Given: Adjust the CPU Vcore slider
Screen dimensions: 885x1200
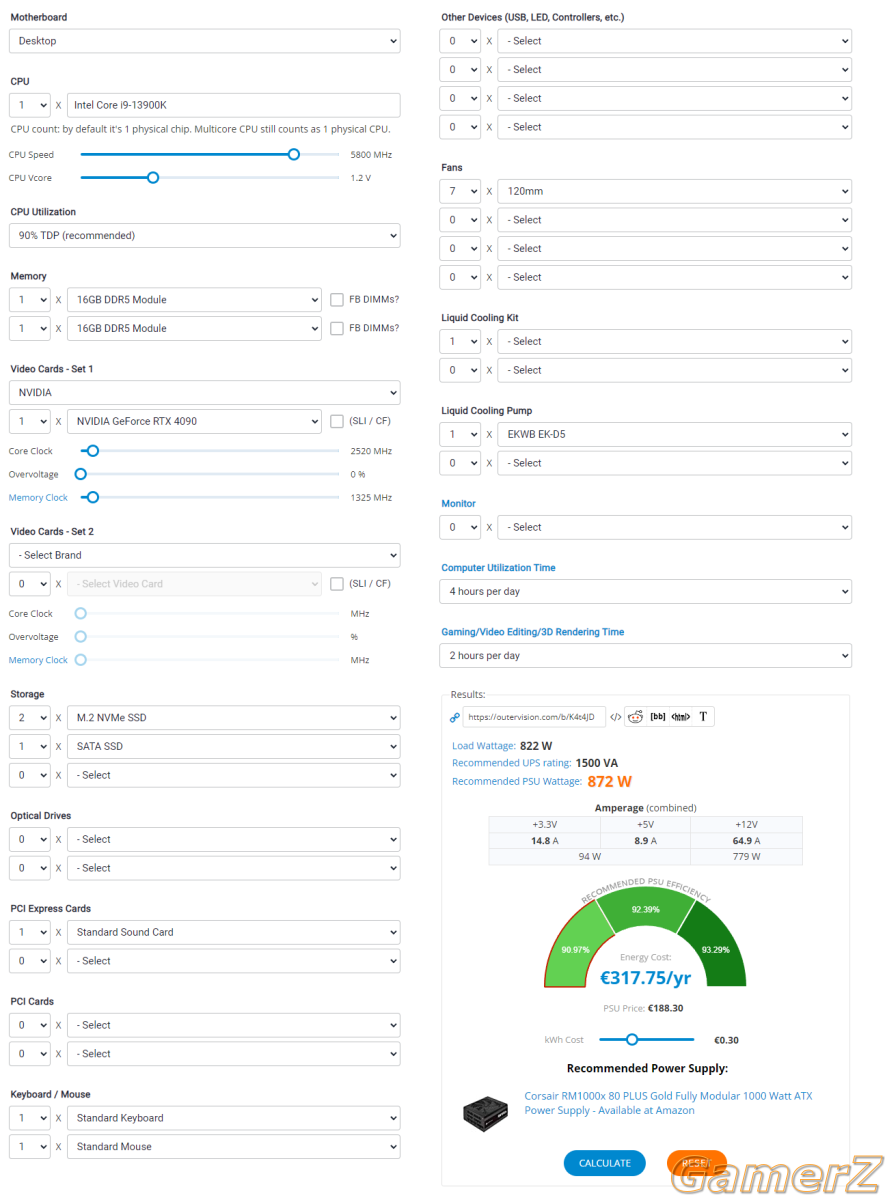Looking at the screenshot, I should click(153, 178).
